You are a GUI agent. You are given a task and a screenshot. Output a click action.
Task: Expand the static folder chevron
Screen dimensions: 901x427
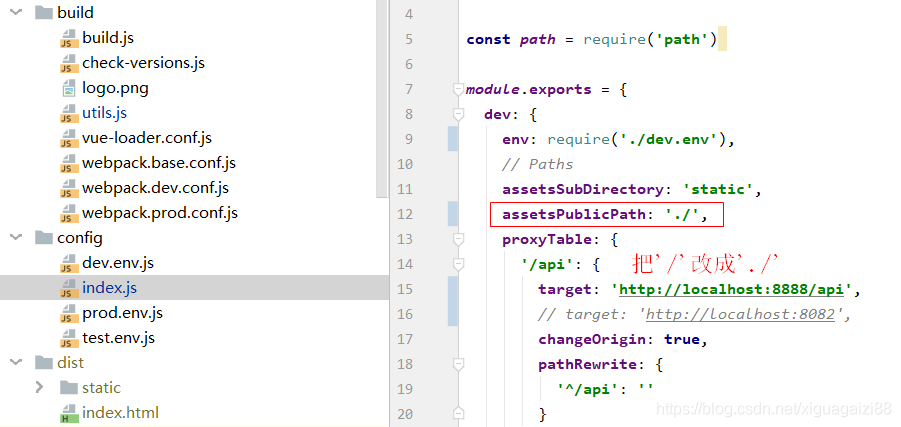pyautogui.click(x=39, y=387)
